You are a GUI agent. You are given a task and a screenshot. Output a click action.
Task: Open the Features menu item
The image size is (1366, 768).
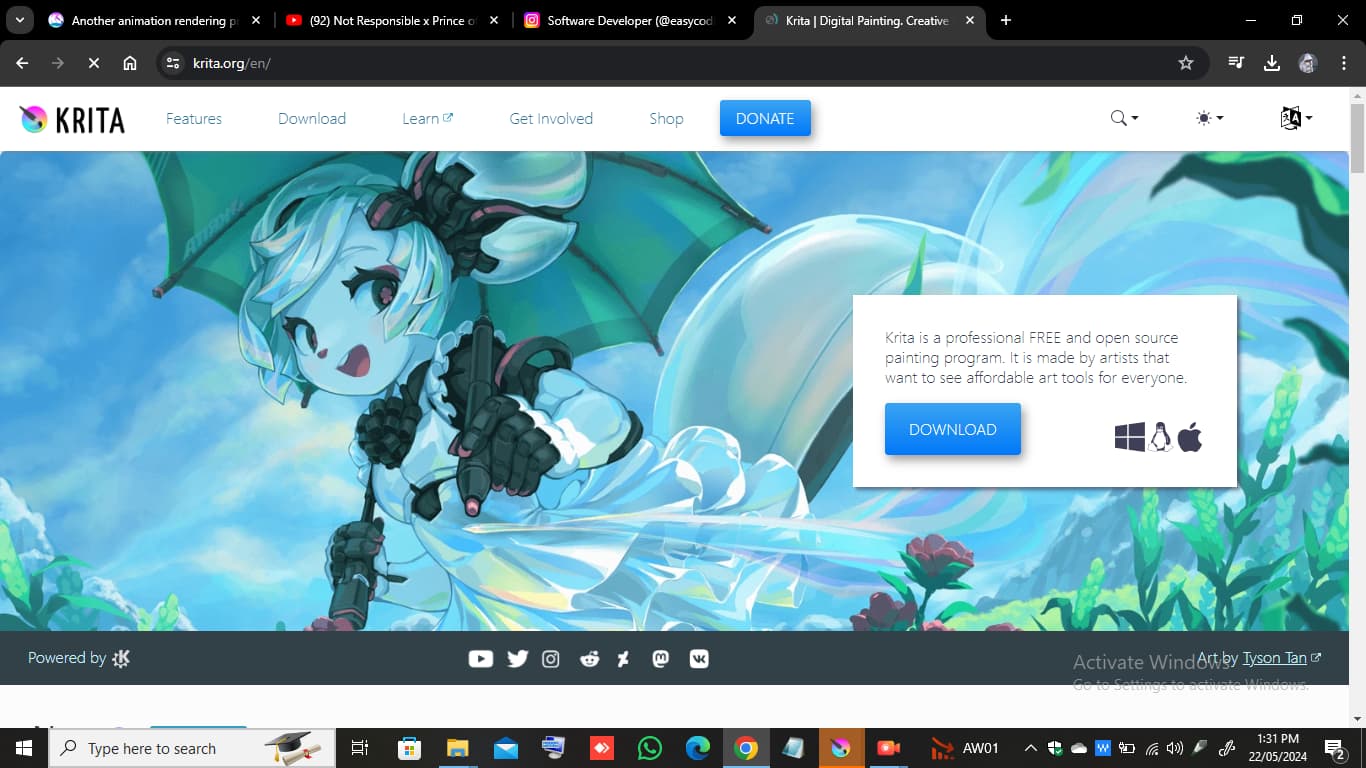point(194,118)
